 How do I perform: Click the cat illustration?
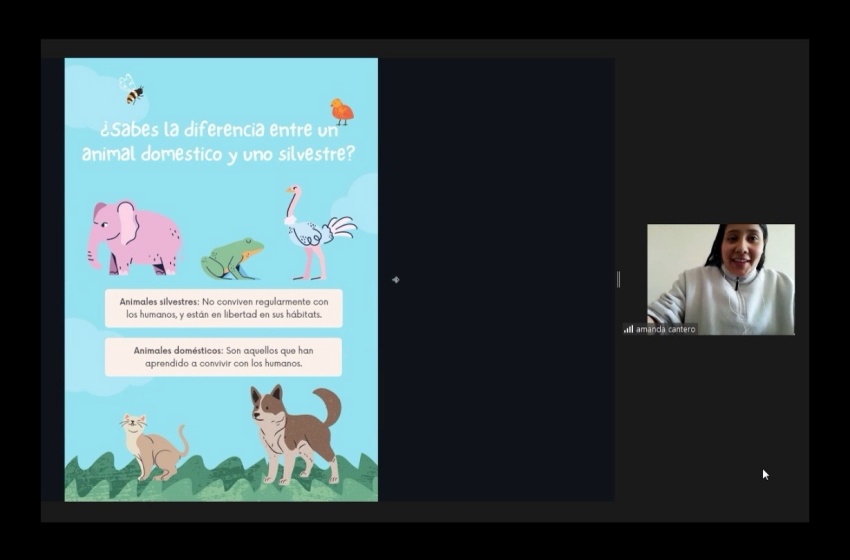pos(154,447)
